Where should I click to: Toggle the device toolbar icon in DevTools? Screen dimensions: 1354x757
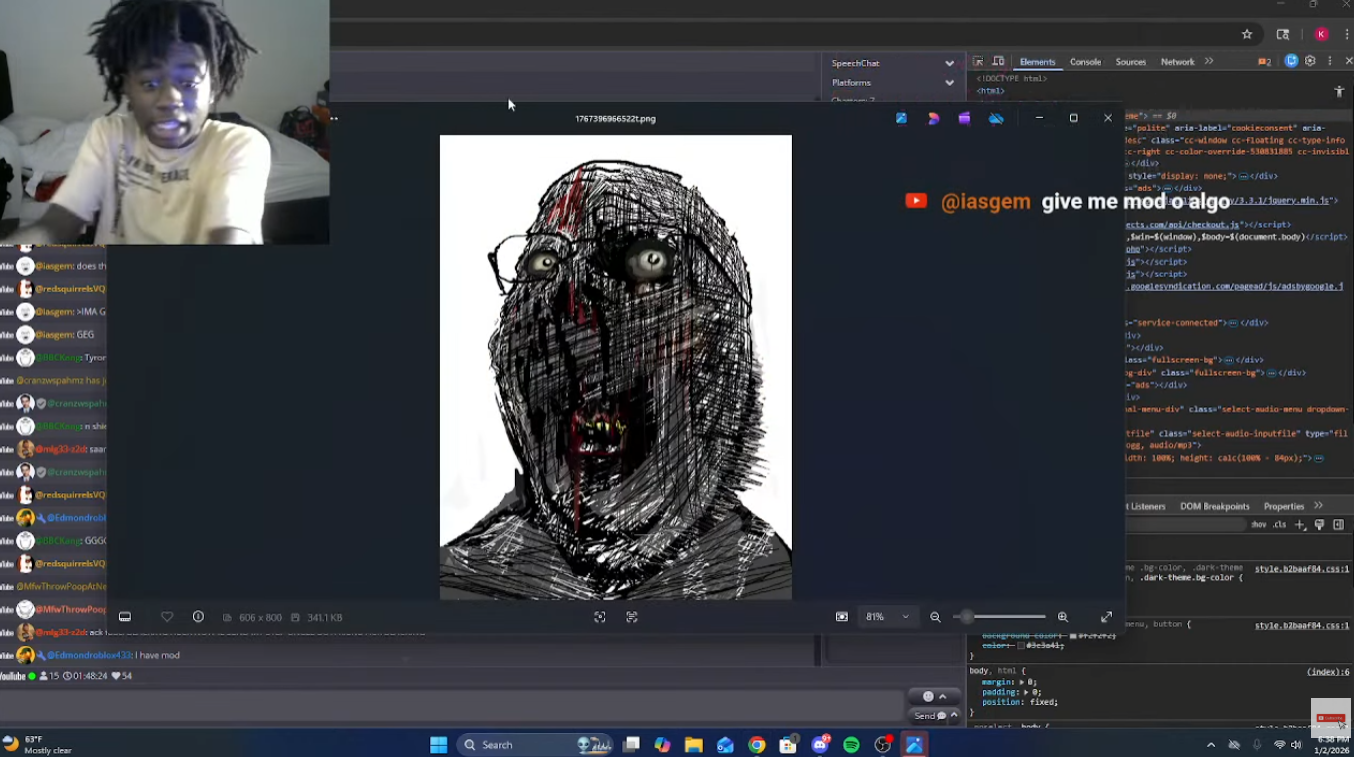click(x=998, y=62)
